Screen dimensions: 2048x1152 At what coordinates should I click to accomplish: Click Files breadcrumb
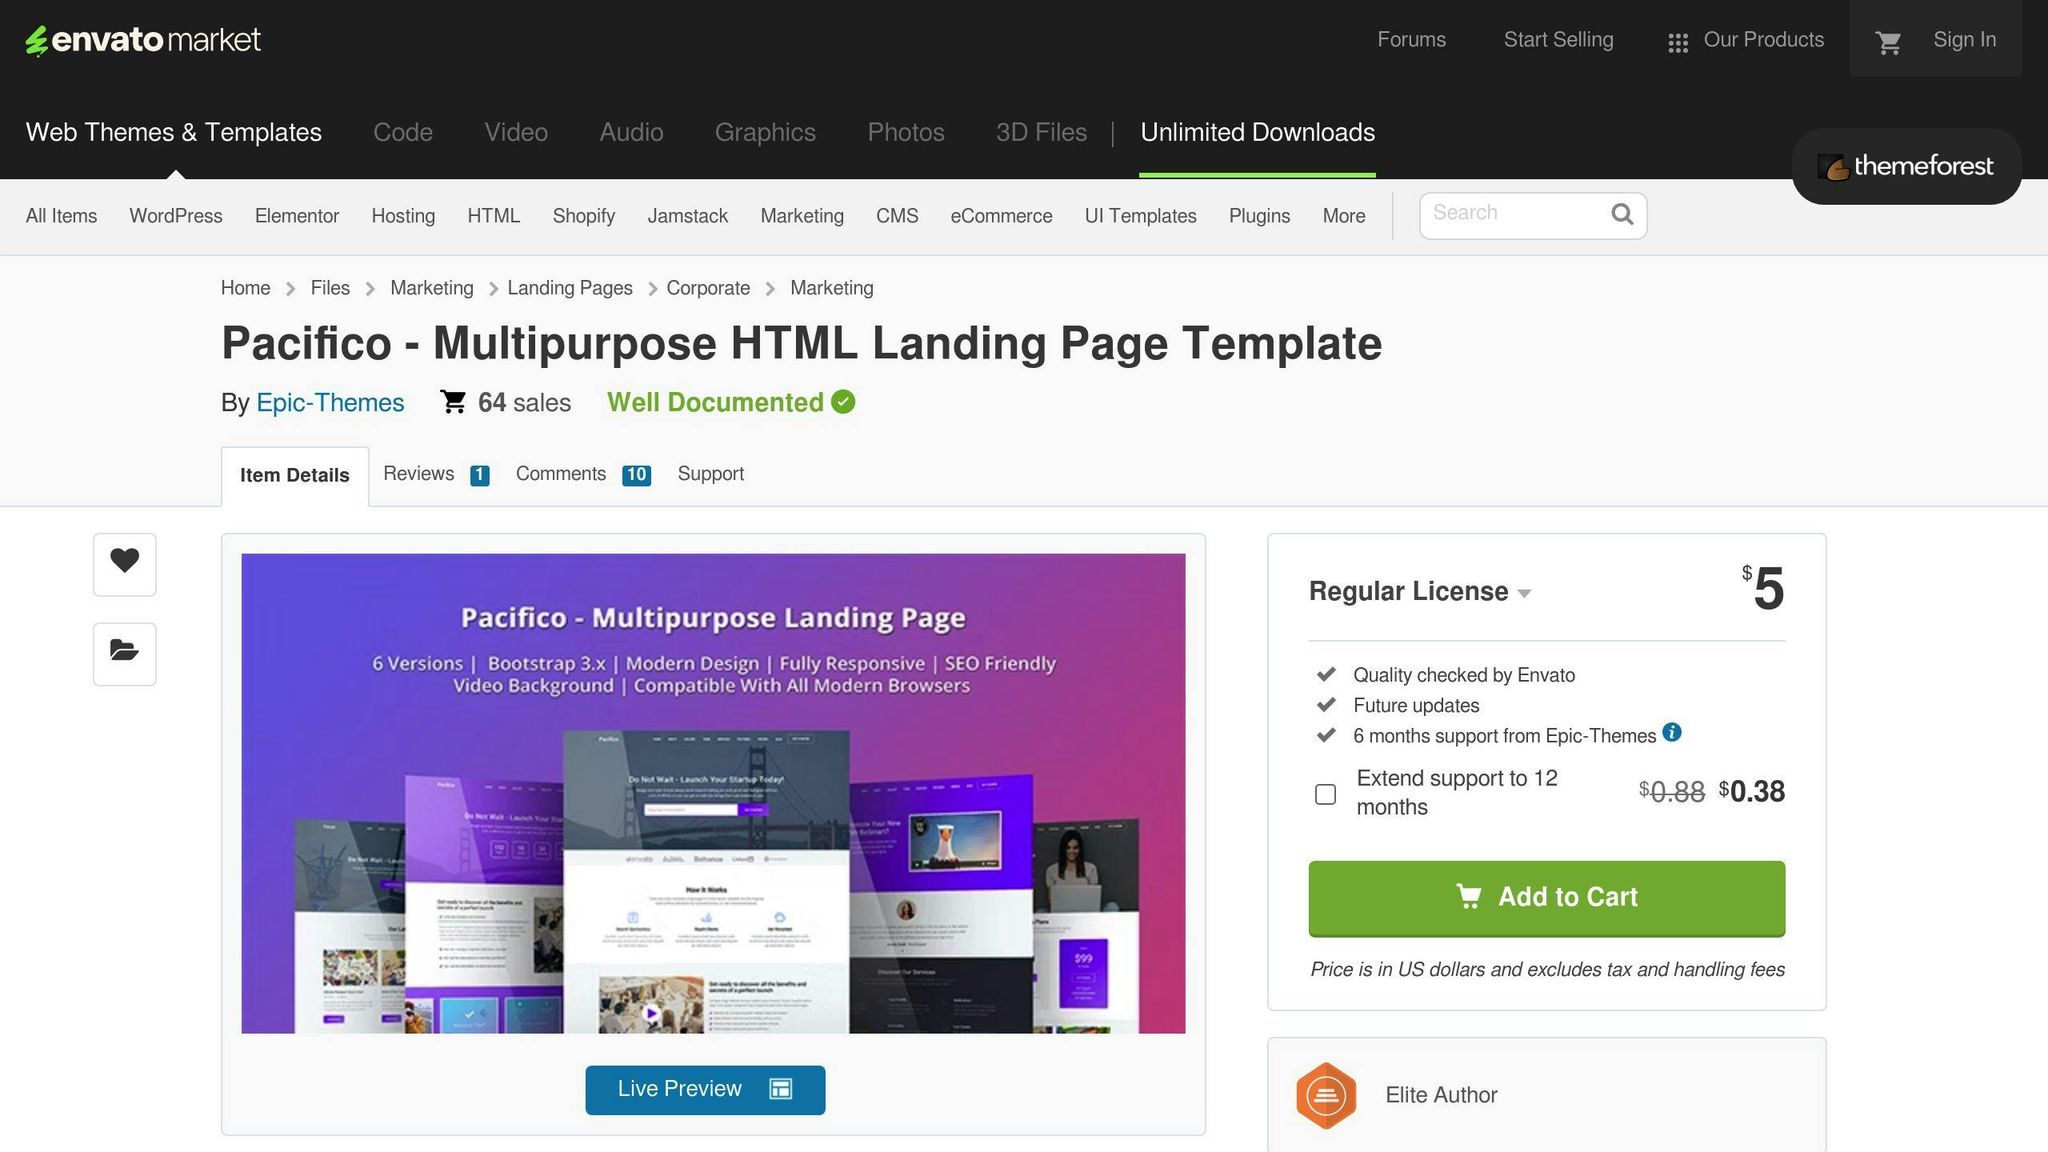tap(330, 288)
